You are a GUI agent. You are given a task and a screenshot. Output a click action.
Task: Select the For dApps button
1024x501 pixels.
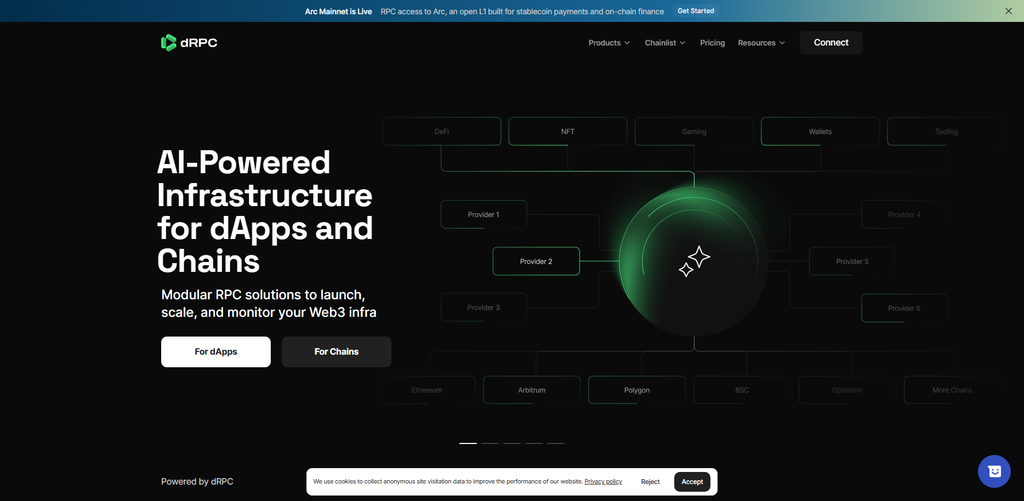216,351
